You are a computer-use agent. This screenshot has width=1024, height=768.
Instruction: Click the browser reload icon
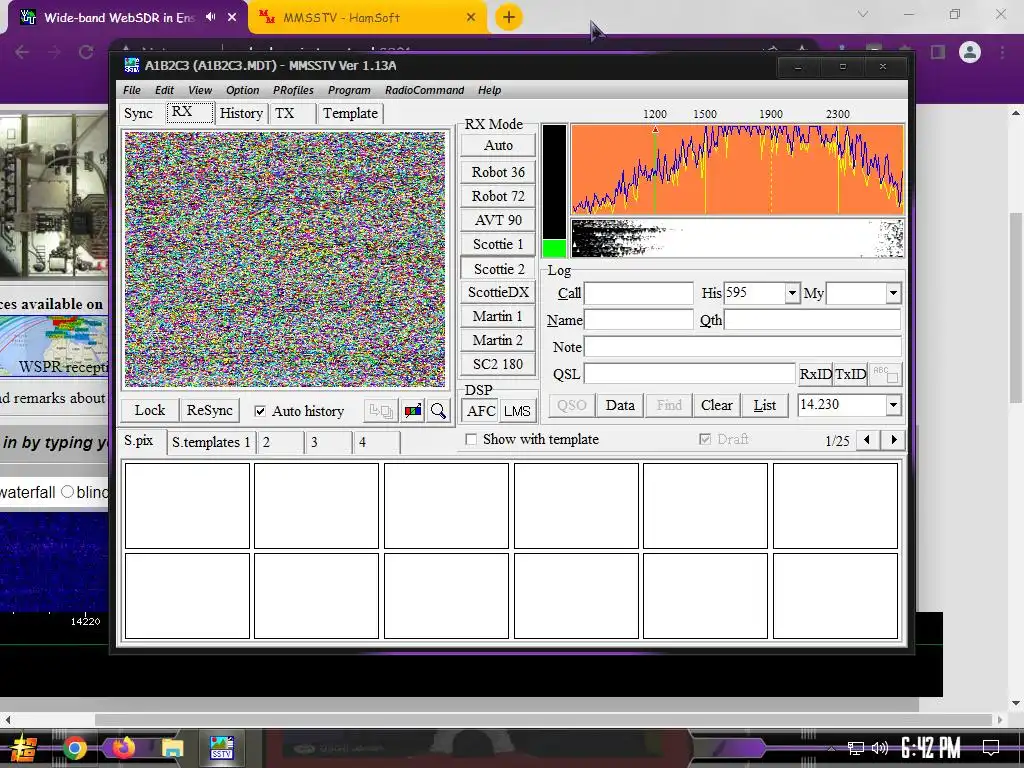pos(86,52)
